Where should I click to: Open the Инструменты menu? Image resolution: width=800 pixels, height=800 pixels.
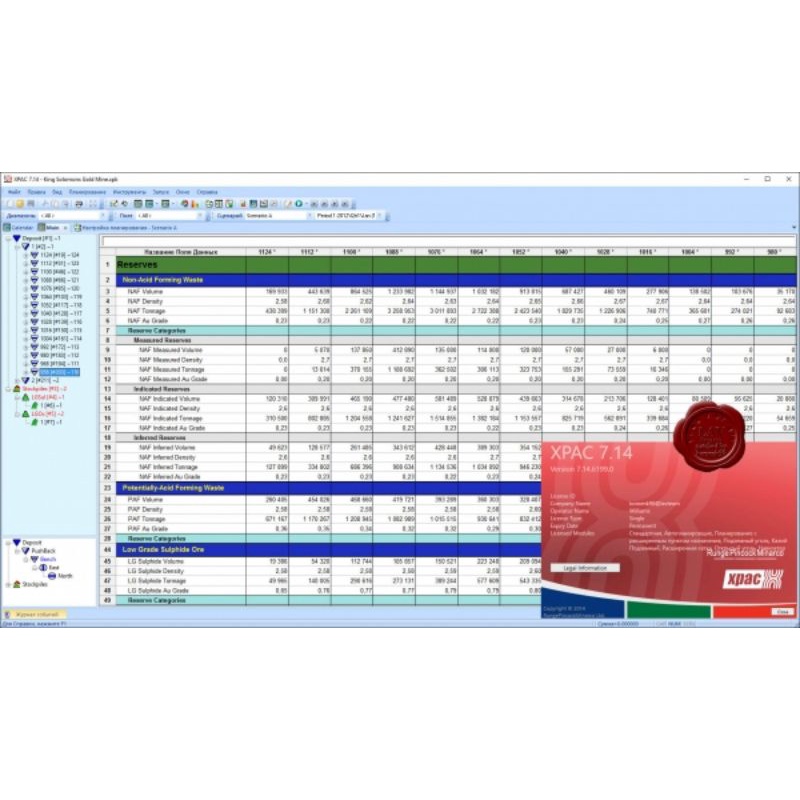130,192
